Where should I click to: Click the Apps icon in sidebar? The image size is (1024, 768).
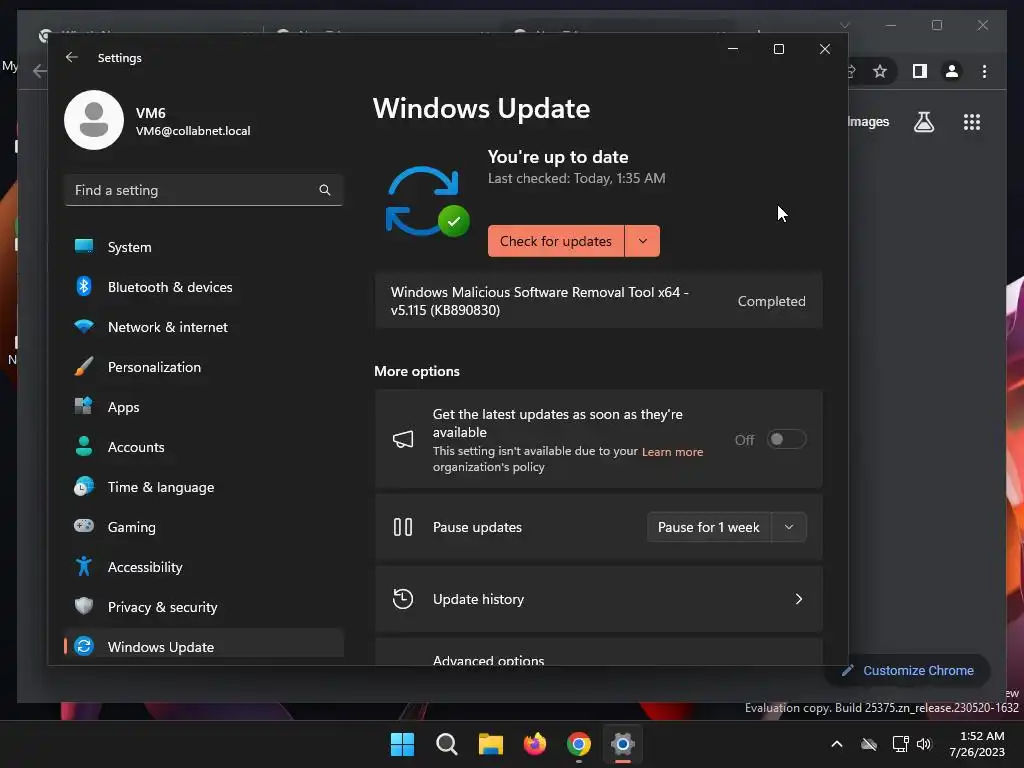84,406
